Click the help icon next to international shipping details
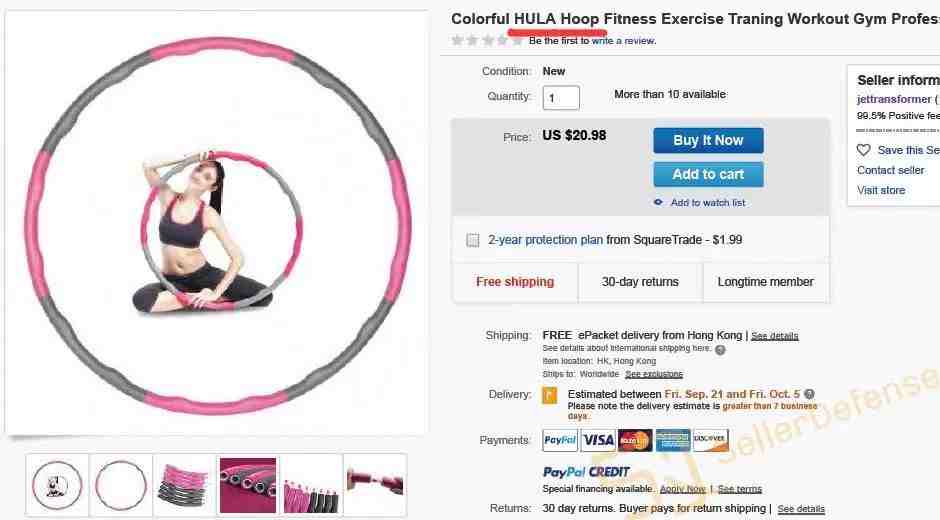The width and height of the screenshot is (940, 520). click(720, 350)
